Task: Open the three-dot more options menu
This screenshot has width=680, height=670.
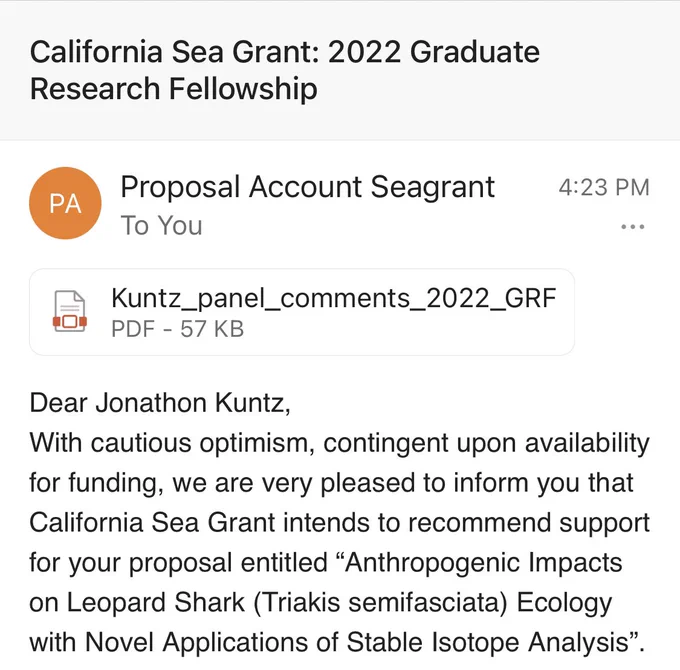Action: tap(632, 226)
